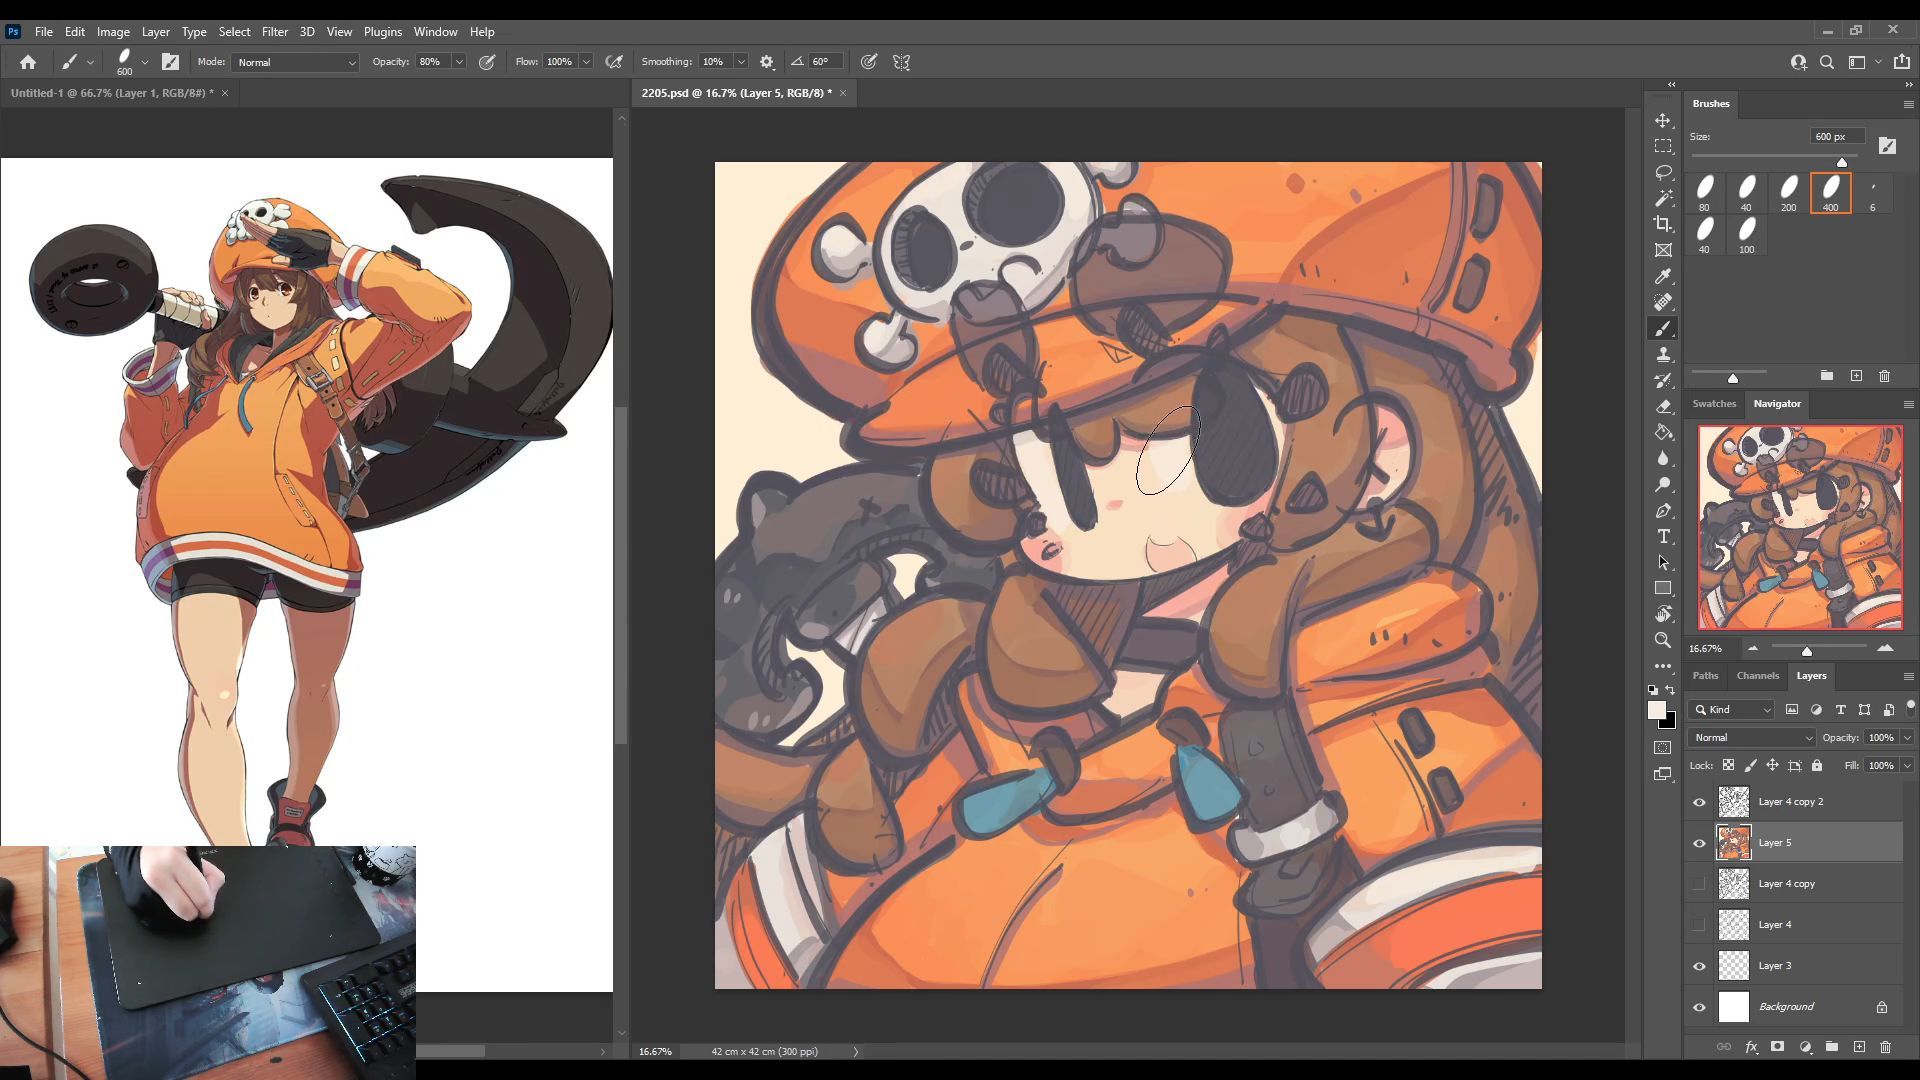This screenshot has height=1080, width=1920.
Task: Select the Spot Healing Brush tool
Action: click(x=1663, y=302)
